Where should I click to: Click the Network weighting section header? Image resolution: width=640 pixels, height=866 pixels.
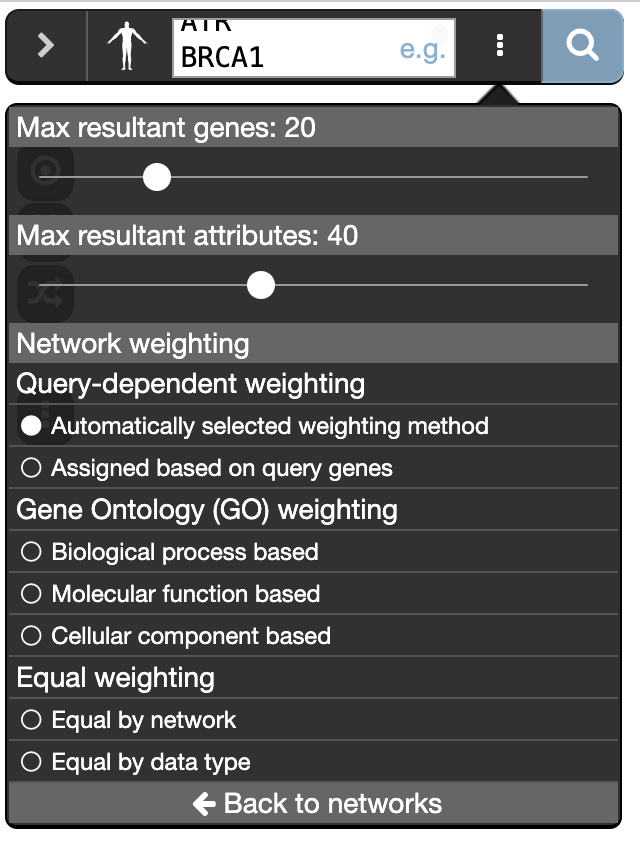coord(133,344)
